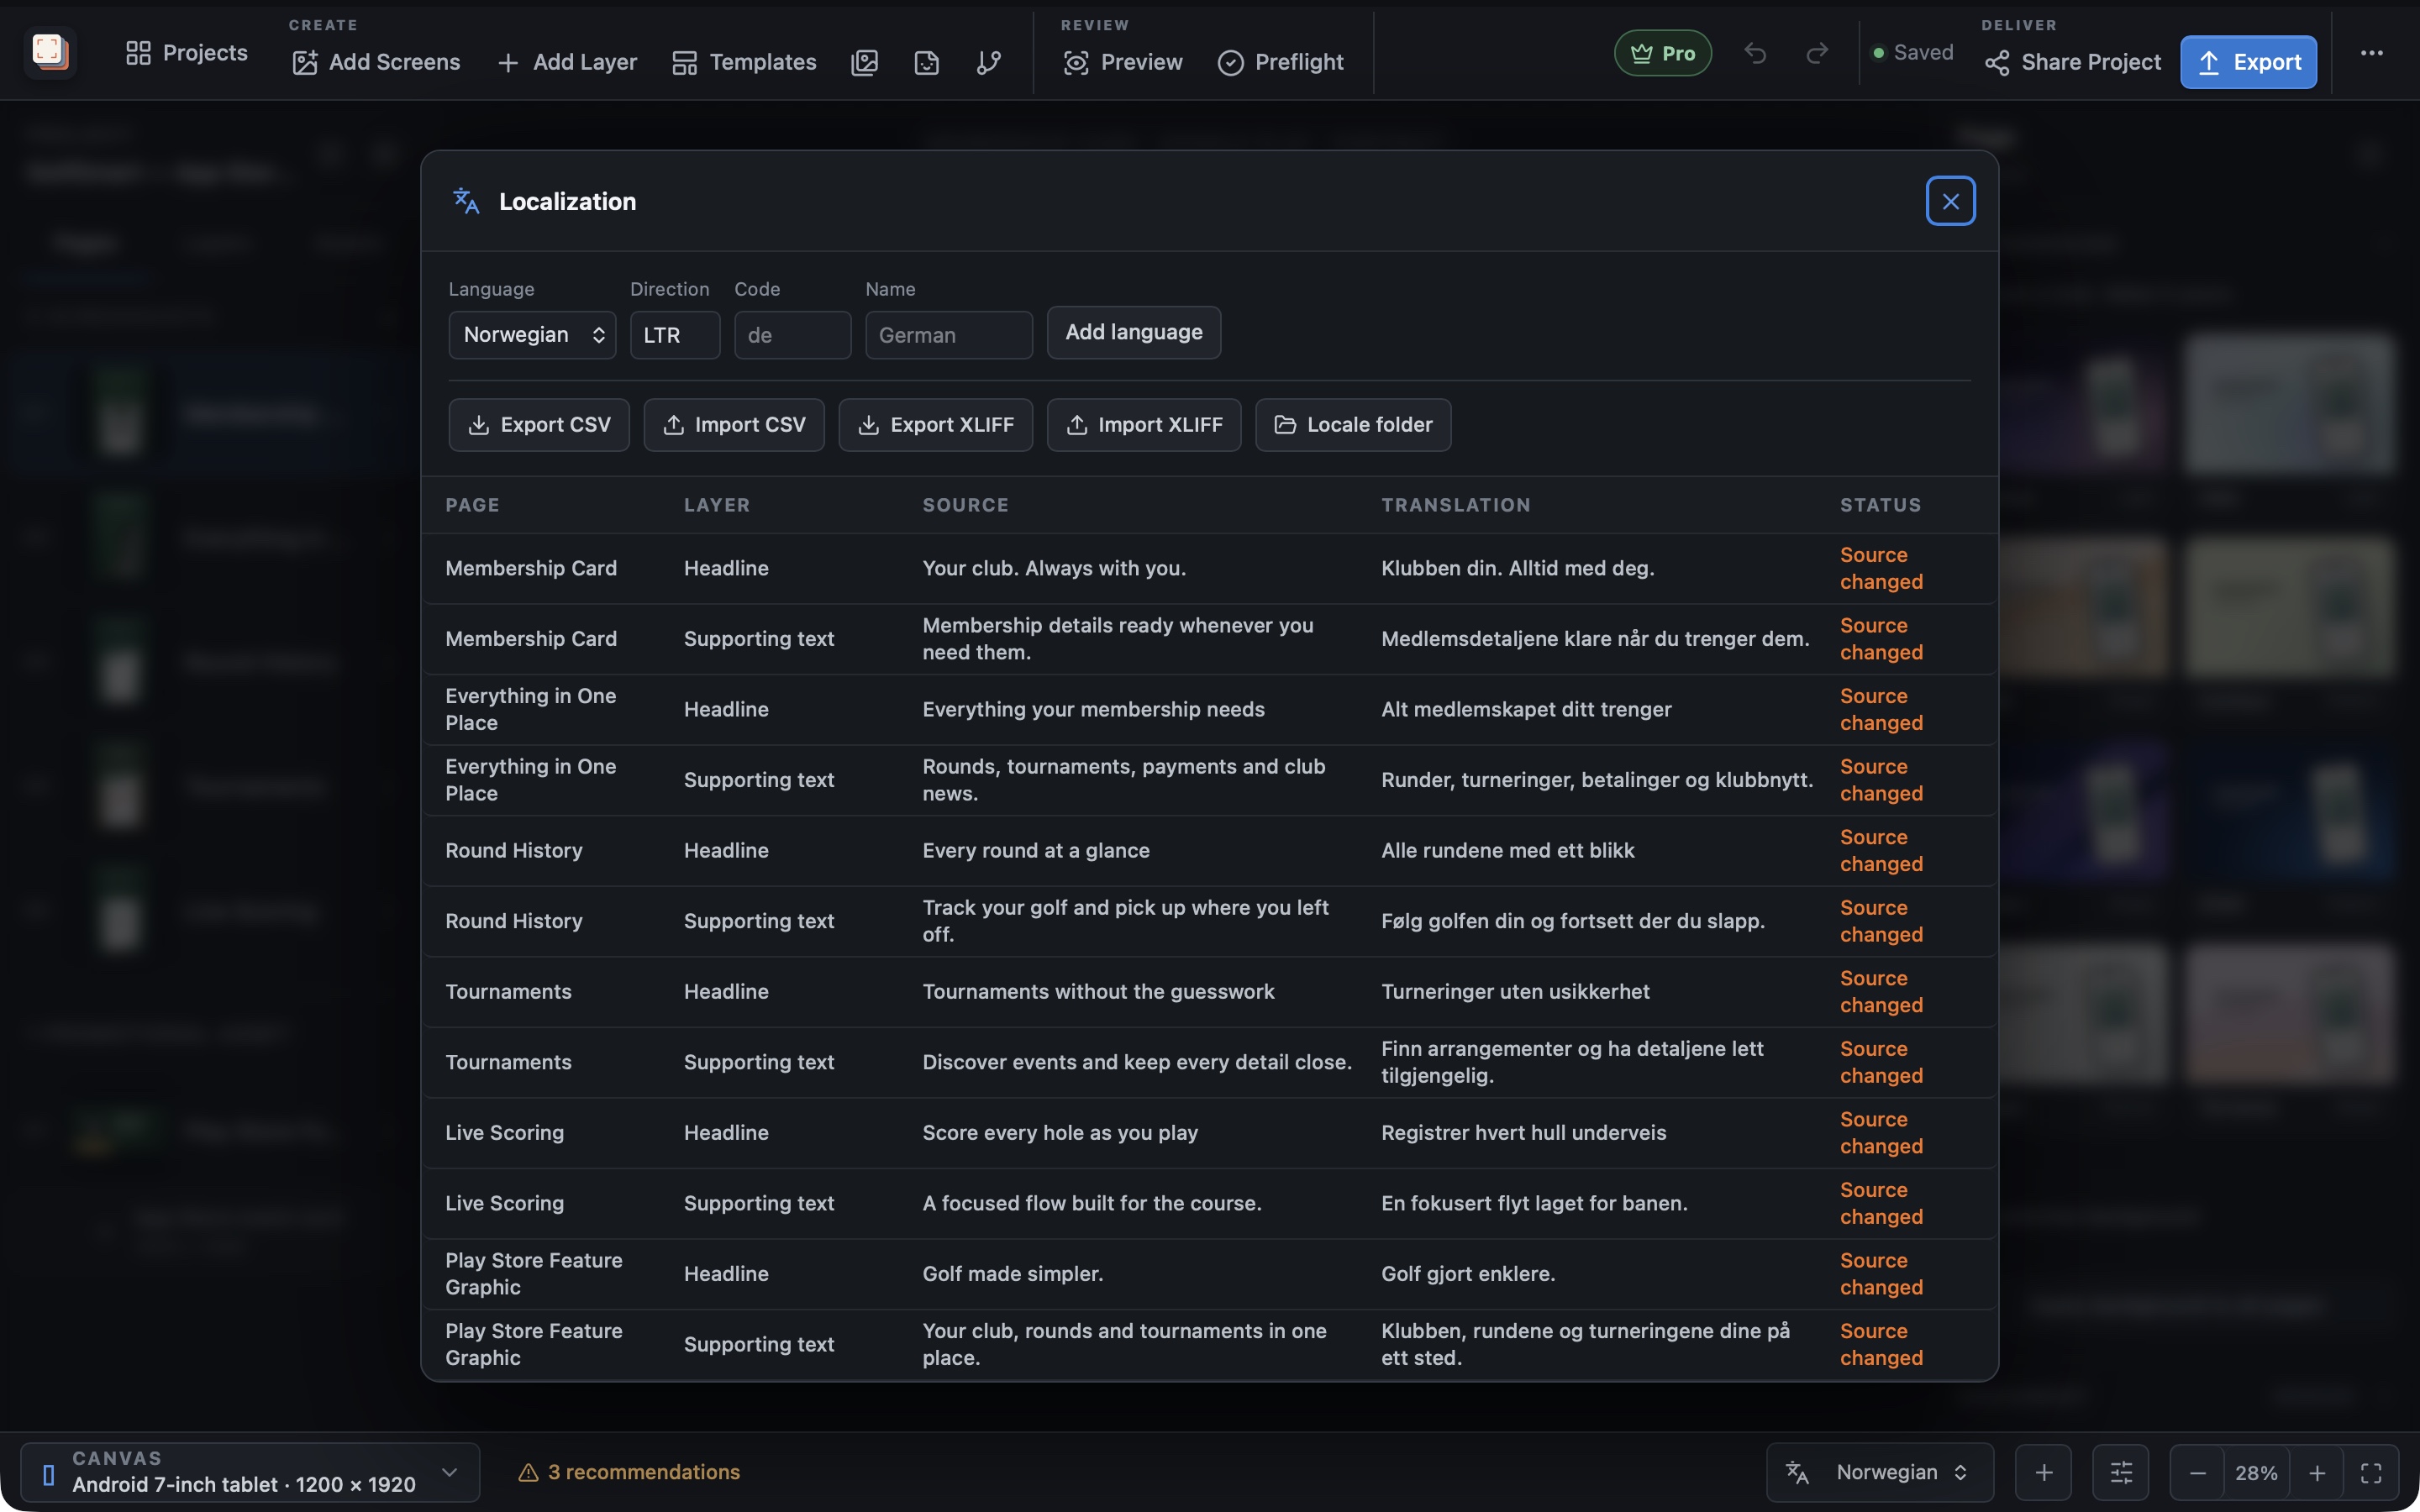Screen dimensions: 2420x1512
Task: Click the plus button next to the language switcher
Action: 2043,1472
